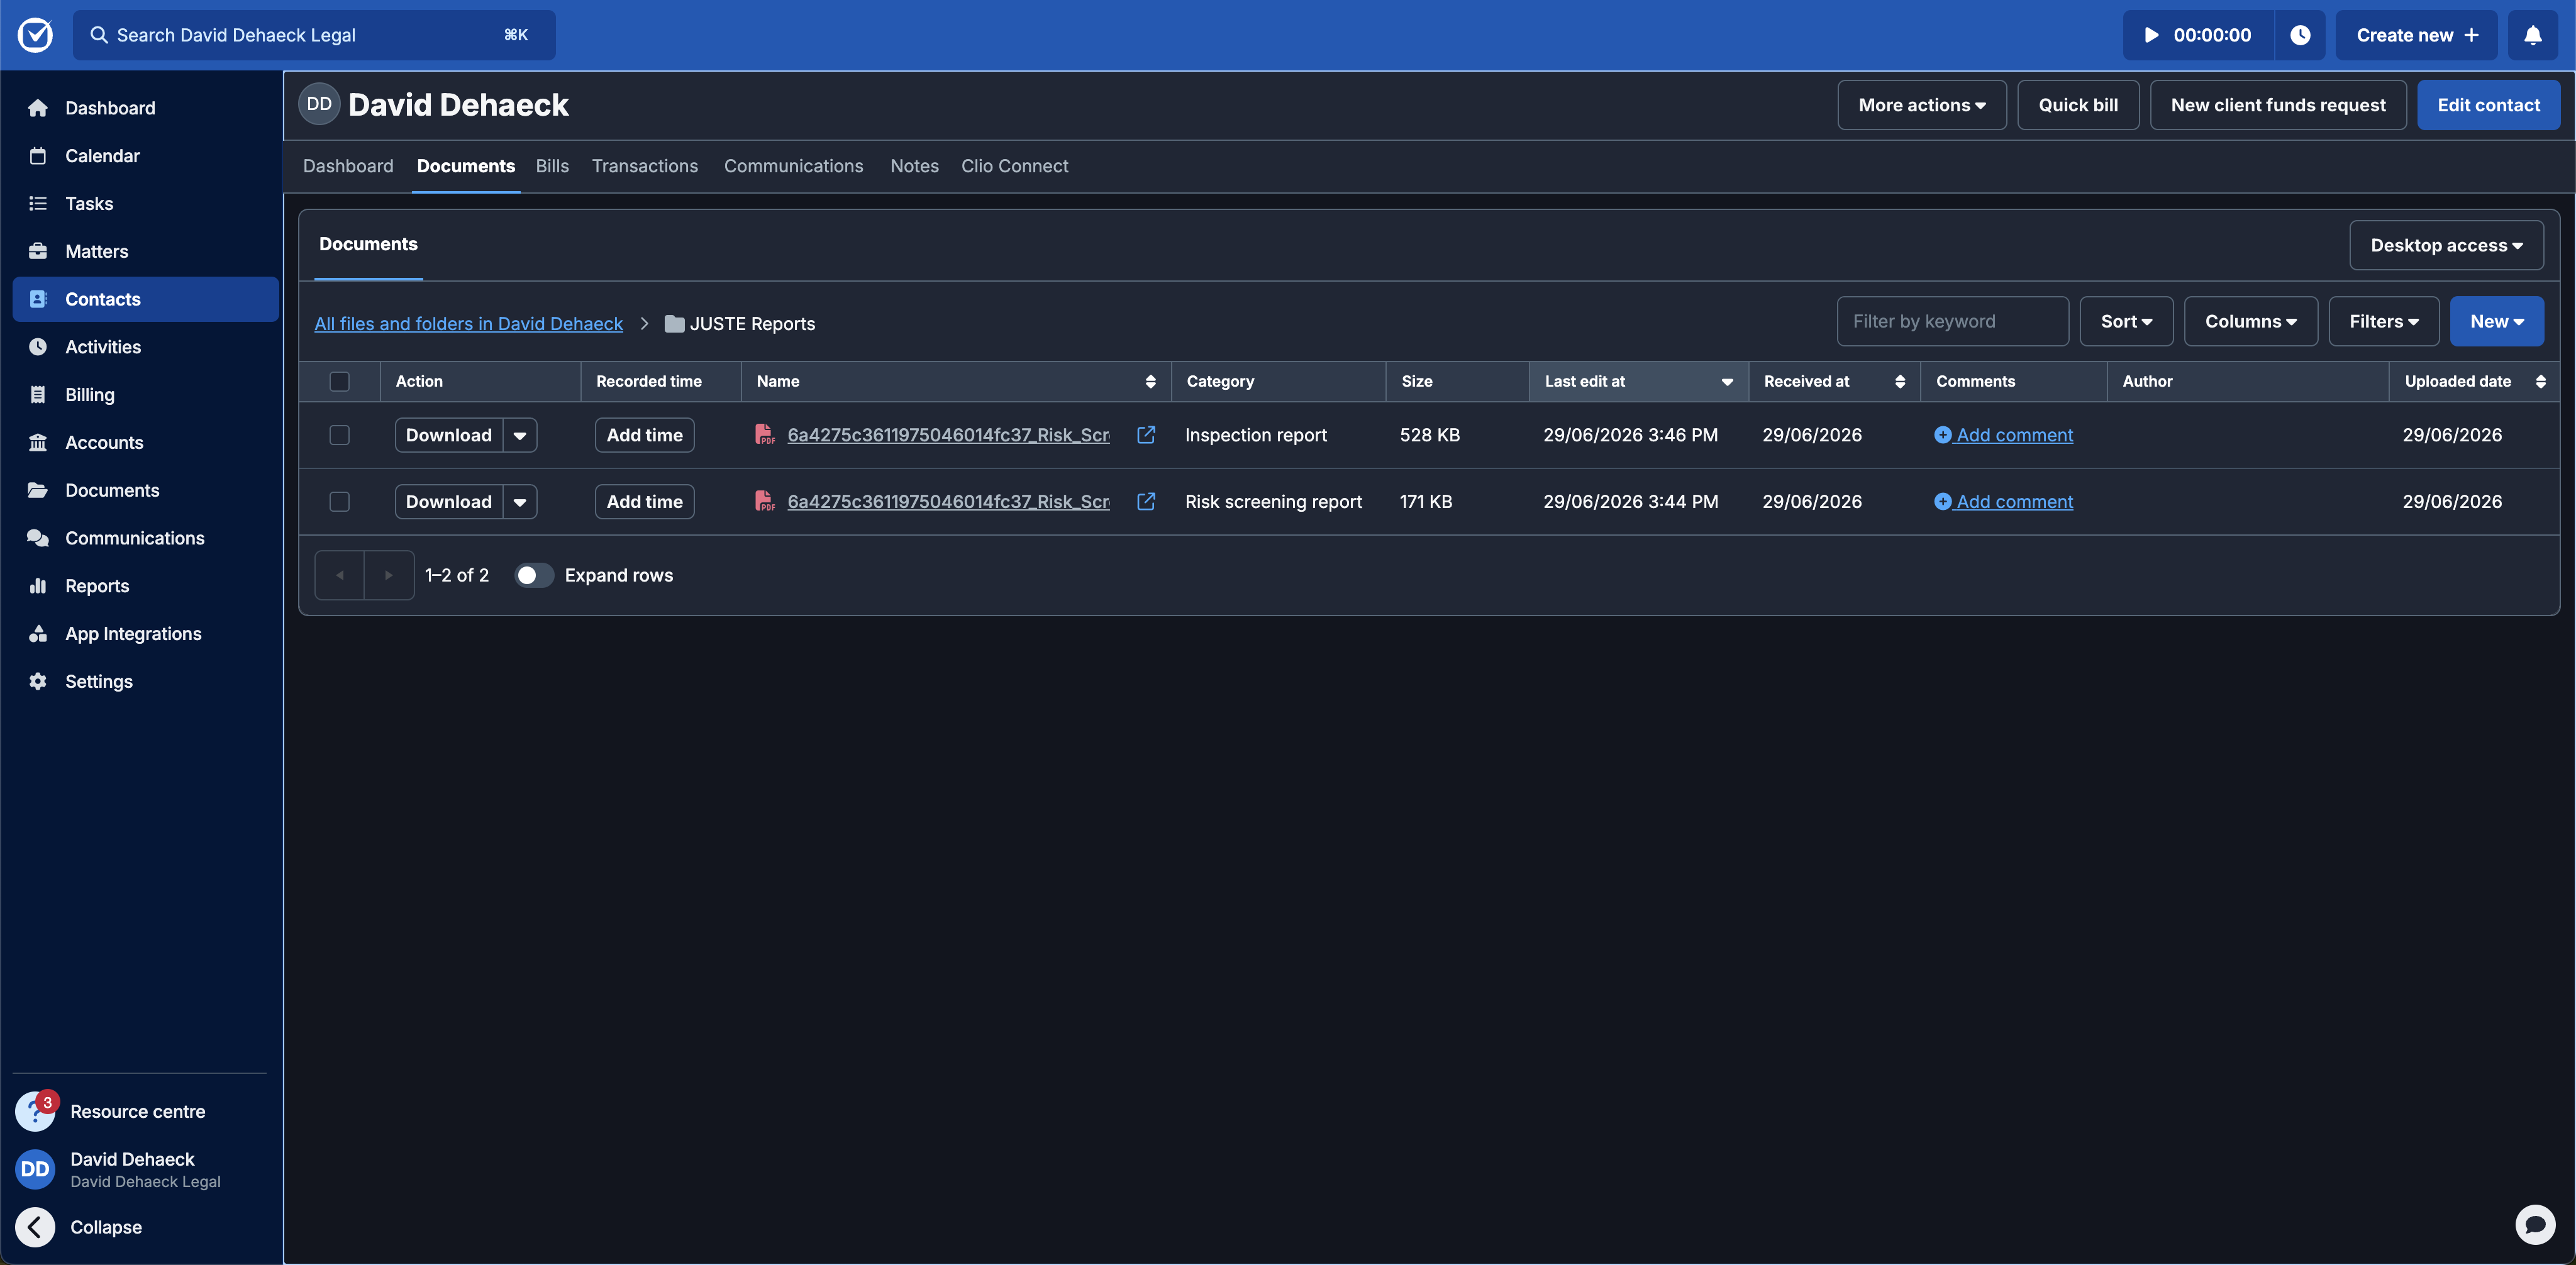Open Risk screening report file in new window
This screenshot has width=2576, height=1265.
pos(1146,502)
